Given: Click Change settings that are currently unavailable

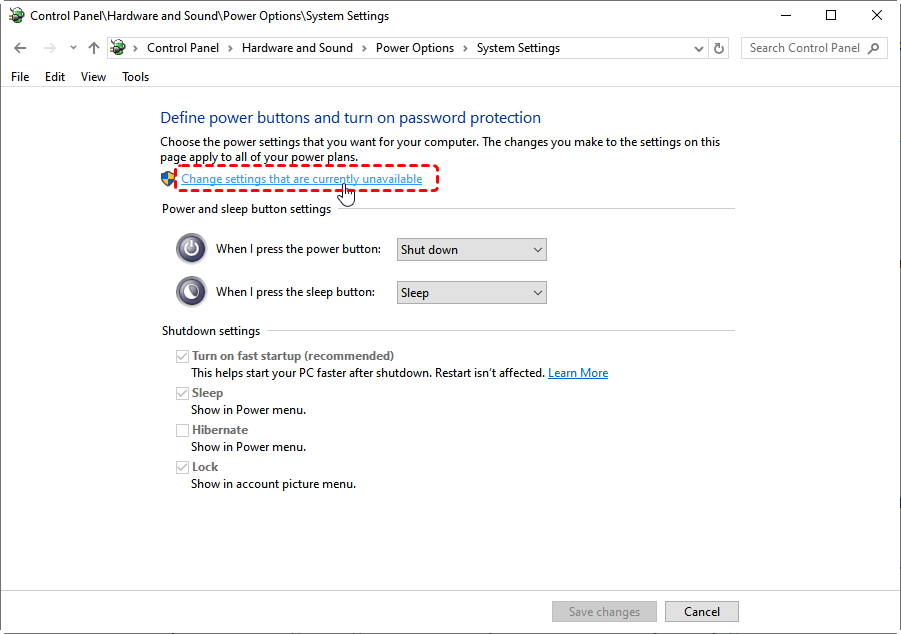Looking at the screenshot, I should coord(302,179).
